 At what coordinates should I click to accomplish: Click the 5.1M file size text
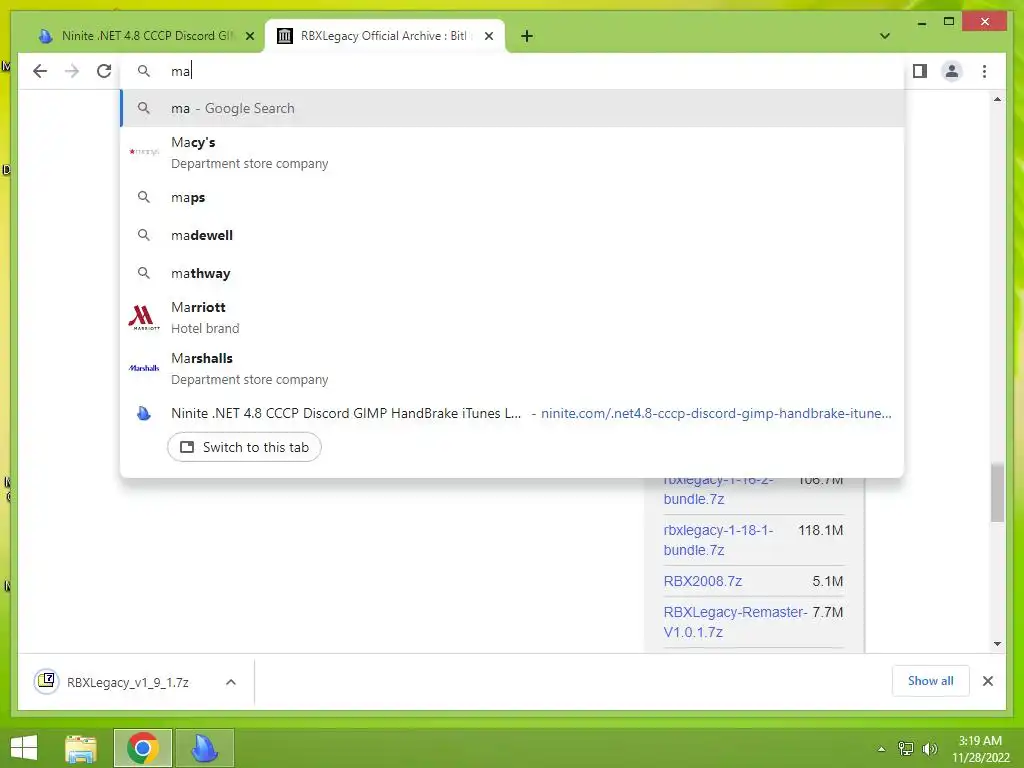[x=827, y=581]
